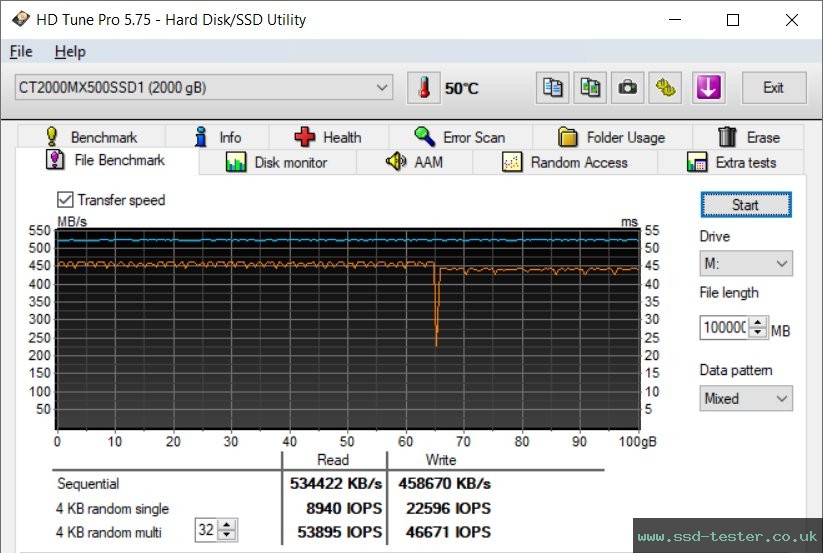Switch to the Disk monitor tab
The image size is (823, 553).
pyautogui.click(x=277, y=162)
